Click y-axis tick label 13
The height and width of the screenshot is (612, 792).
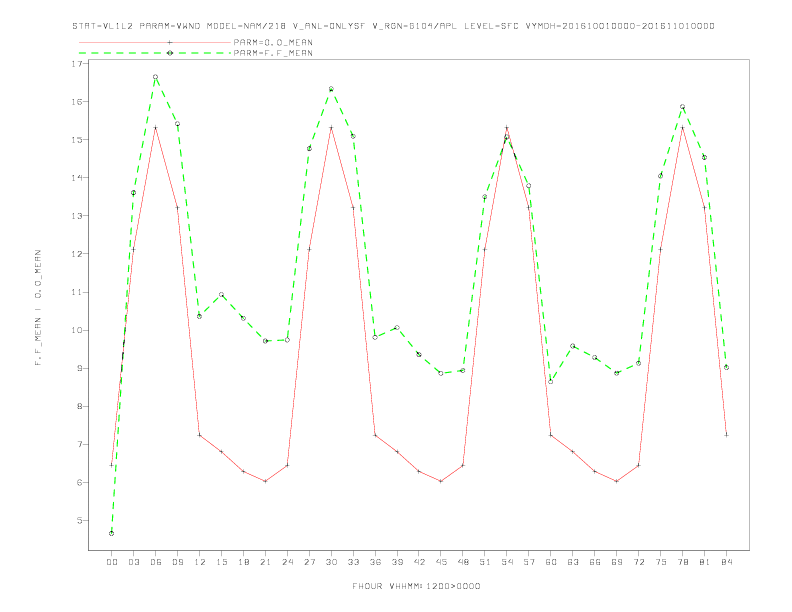[x=77, y=216]
